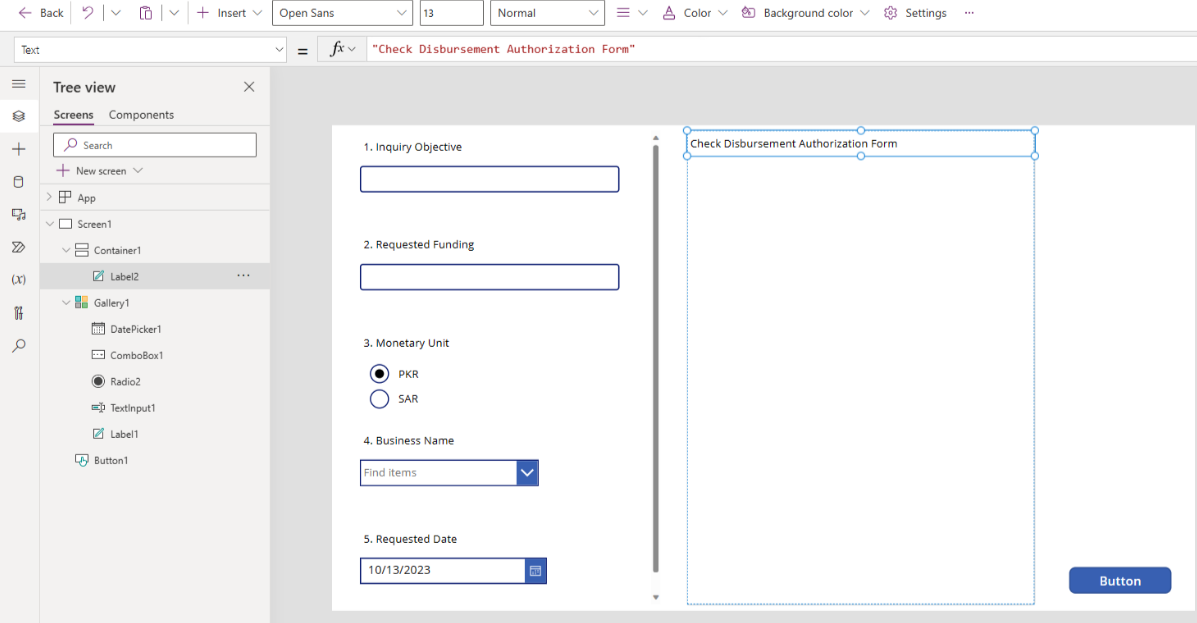Open the Advanced tools icon in sidebar

click(x=19, y=313)
